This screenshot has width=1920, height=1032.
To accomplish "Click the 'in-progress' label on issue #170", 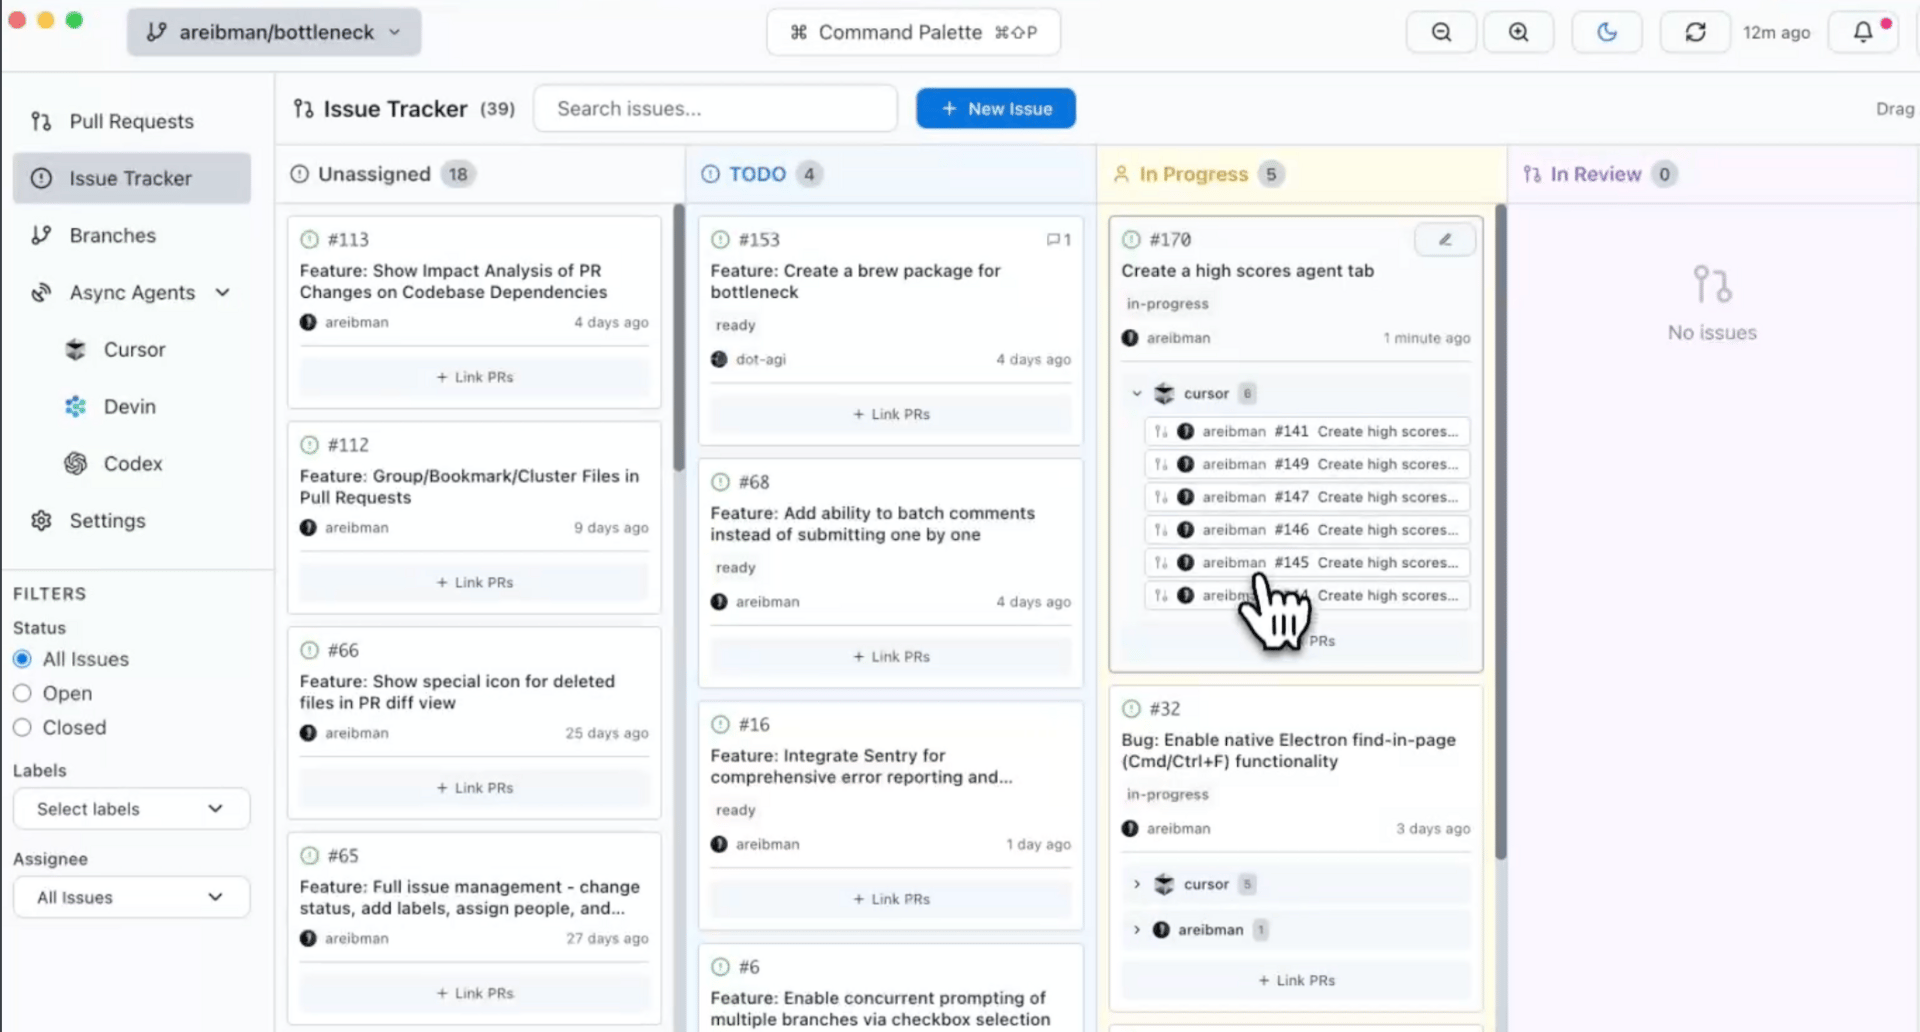I will [1167, 304].
